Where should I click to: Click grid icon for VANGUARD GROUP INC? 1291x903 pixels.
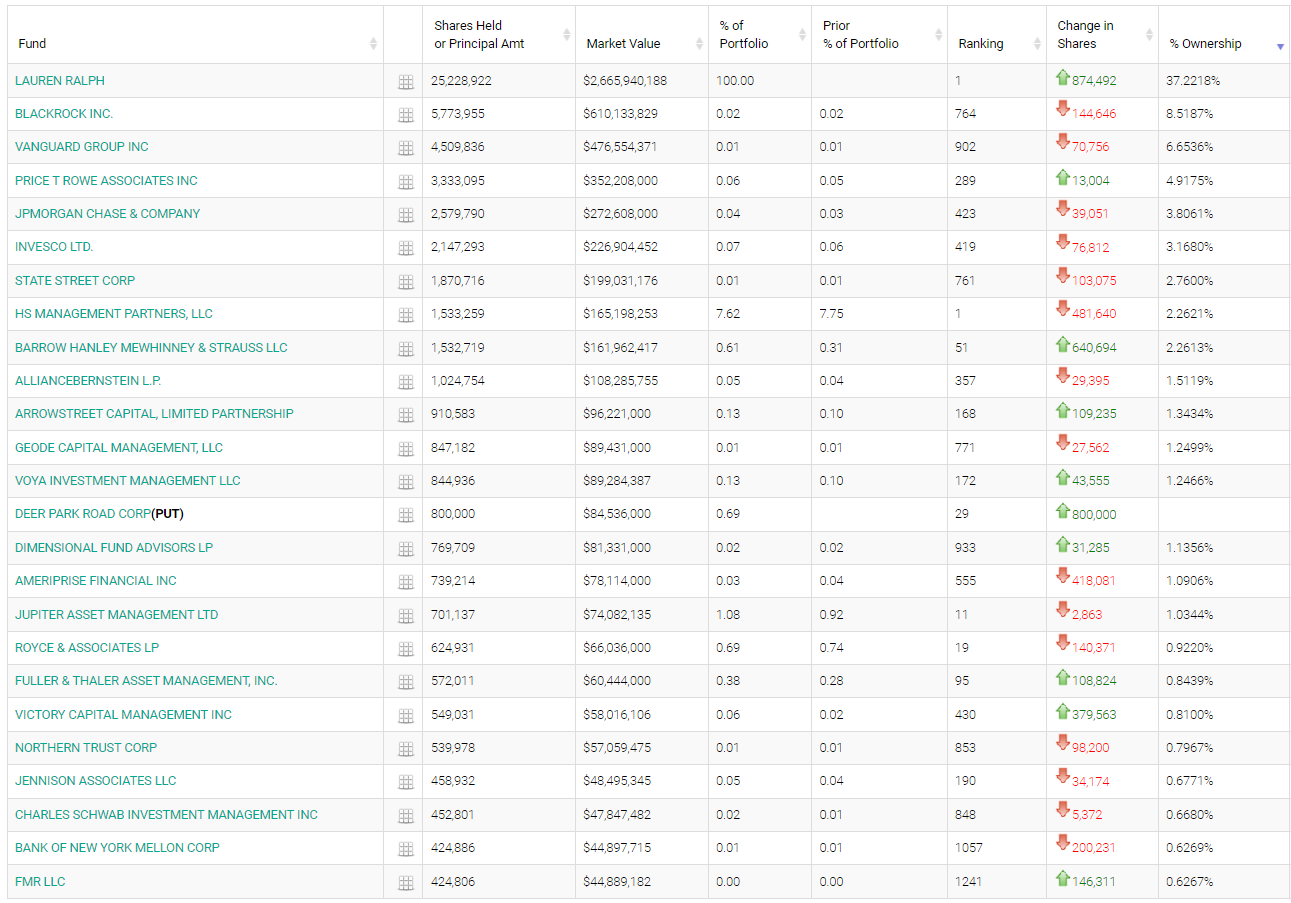pos(405,148)
